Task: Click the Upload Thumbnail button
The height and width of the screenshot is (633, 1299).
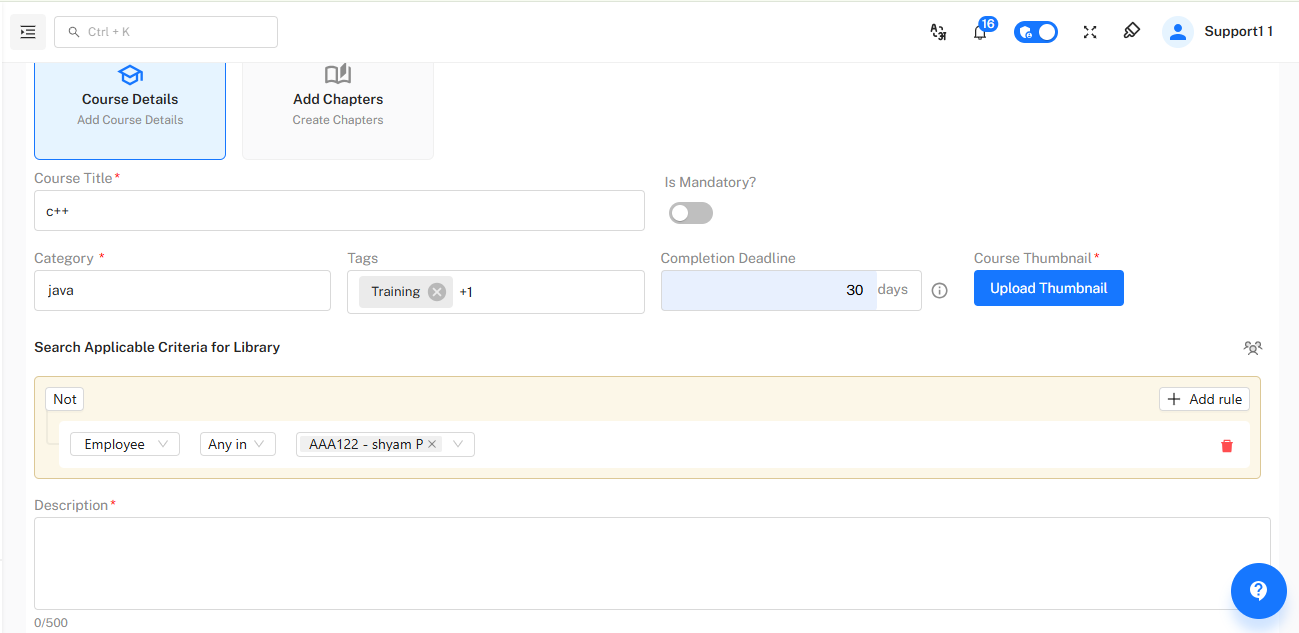Action: [1048, 288]
